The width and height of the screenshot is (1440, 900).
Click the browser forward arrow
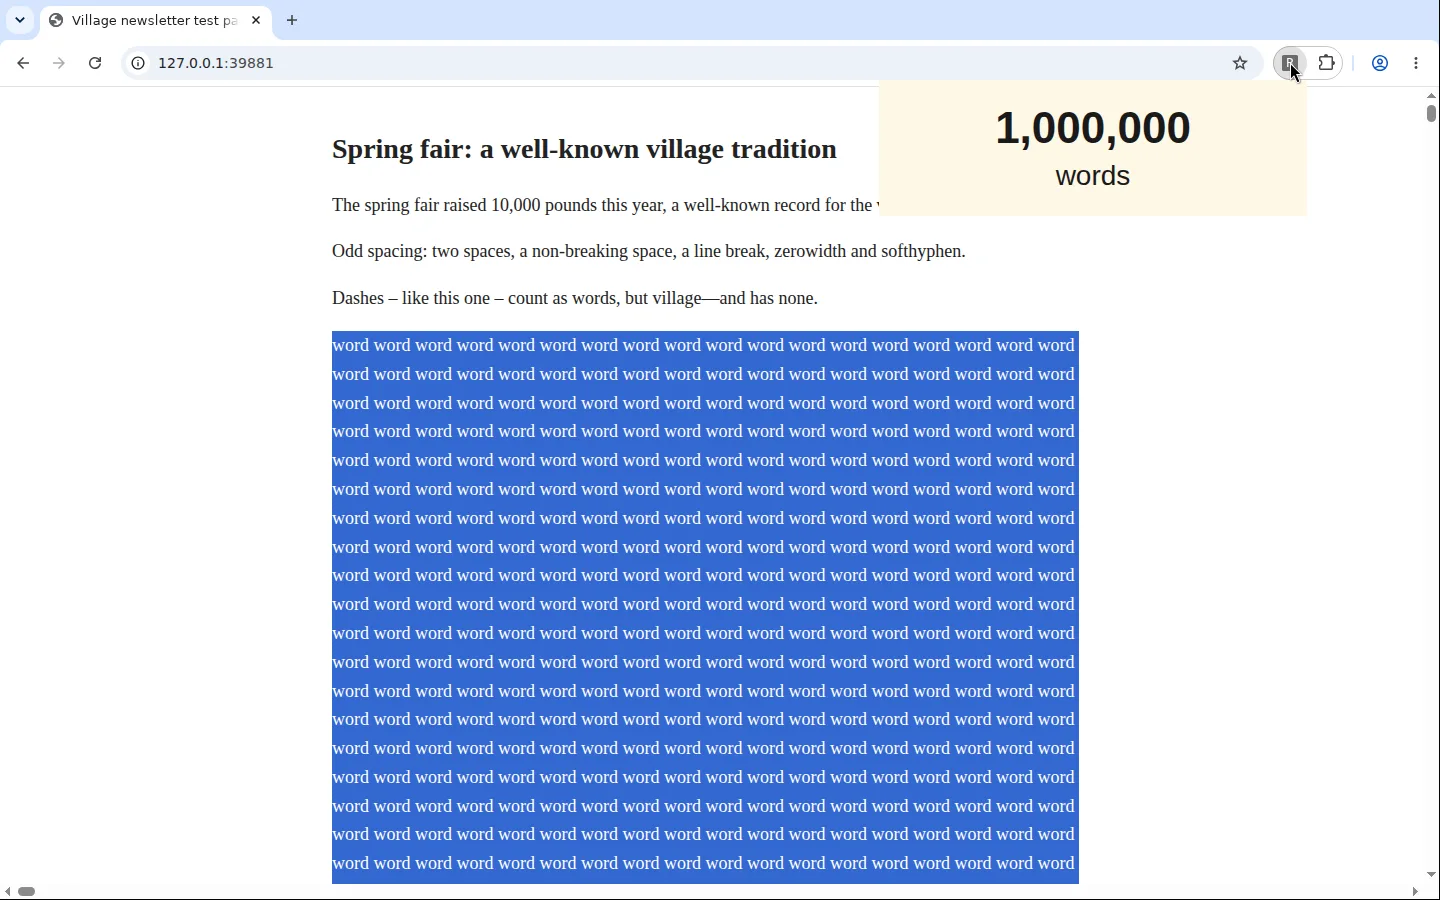click(59, 63)
